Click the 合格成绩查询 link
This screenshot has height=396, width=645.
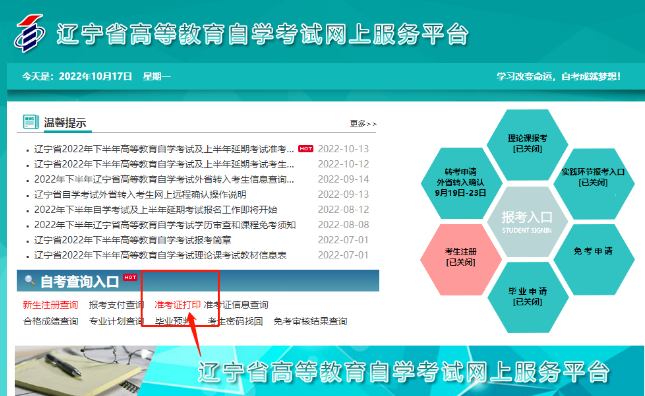click(51, 321)
